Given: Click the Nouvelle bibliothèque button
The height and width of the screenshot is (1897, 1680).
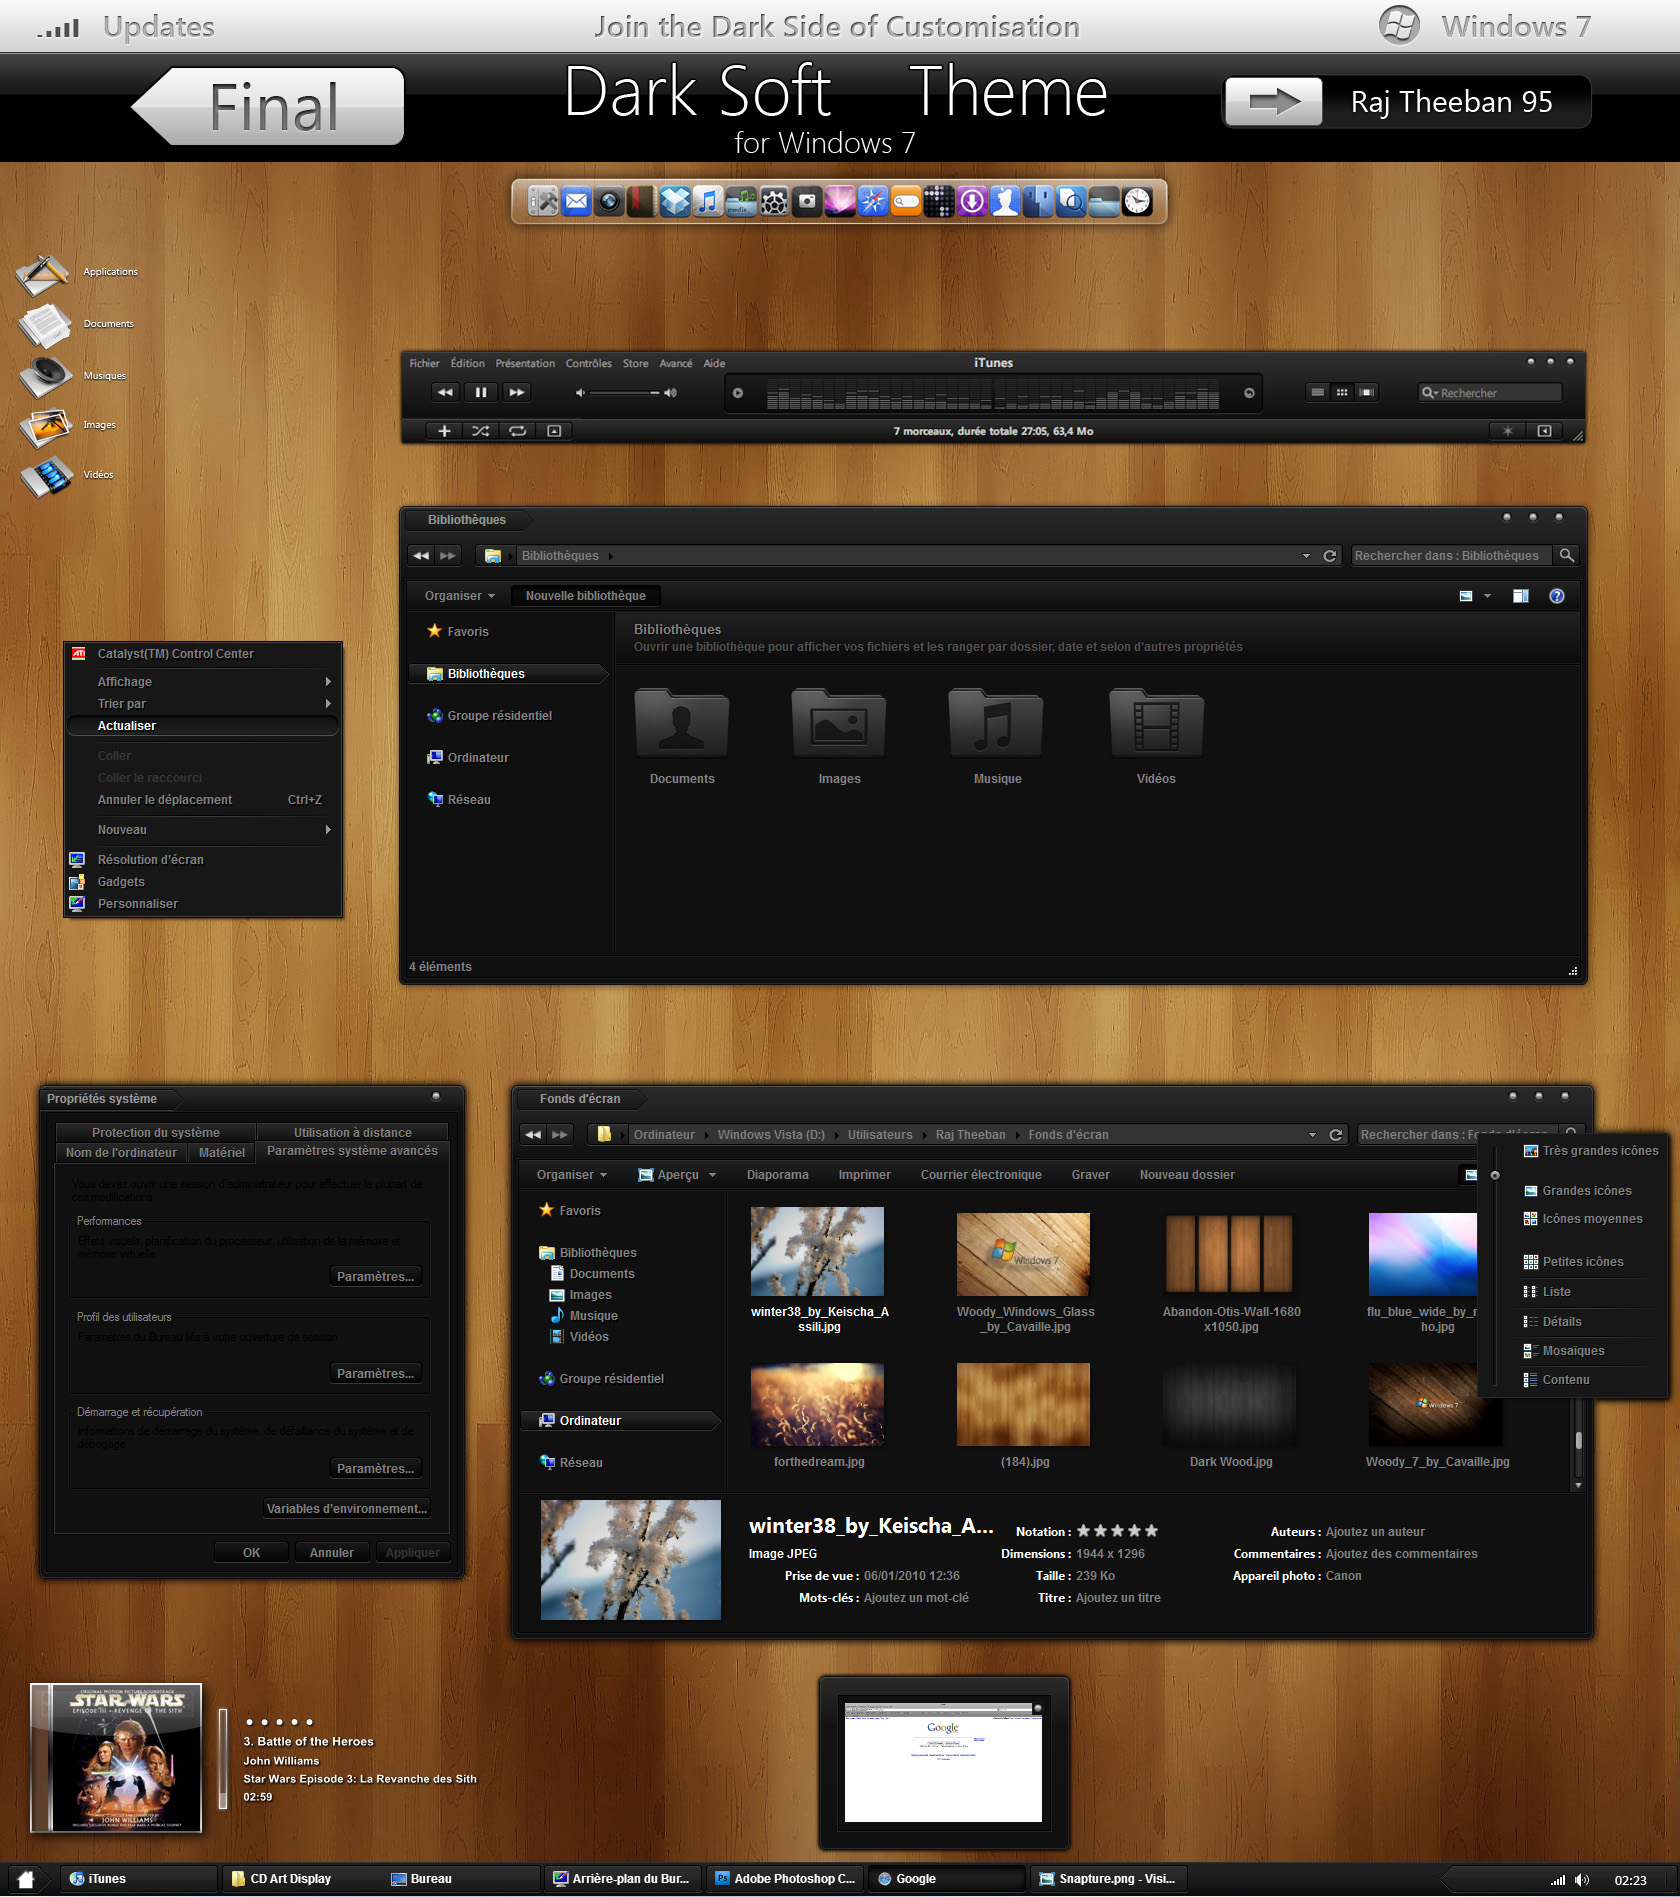Looking at the screenshot, I should point(586,596).
